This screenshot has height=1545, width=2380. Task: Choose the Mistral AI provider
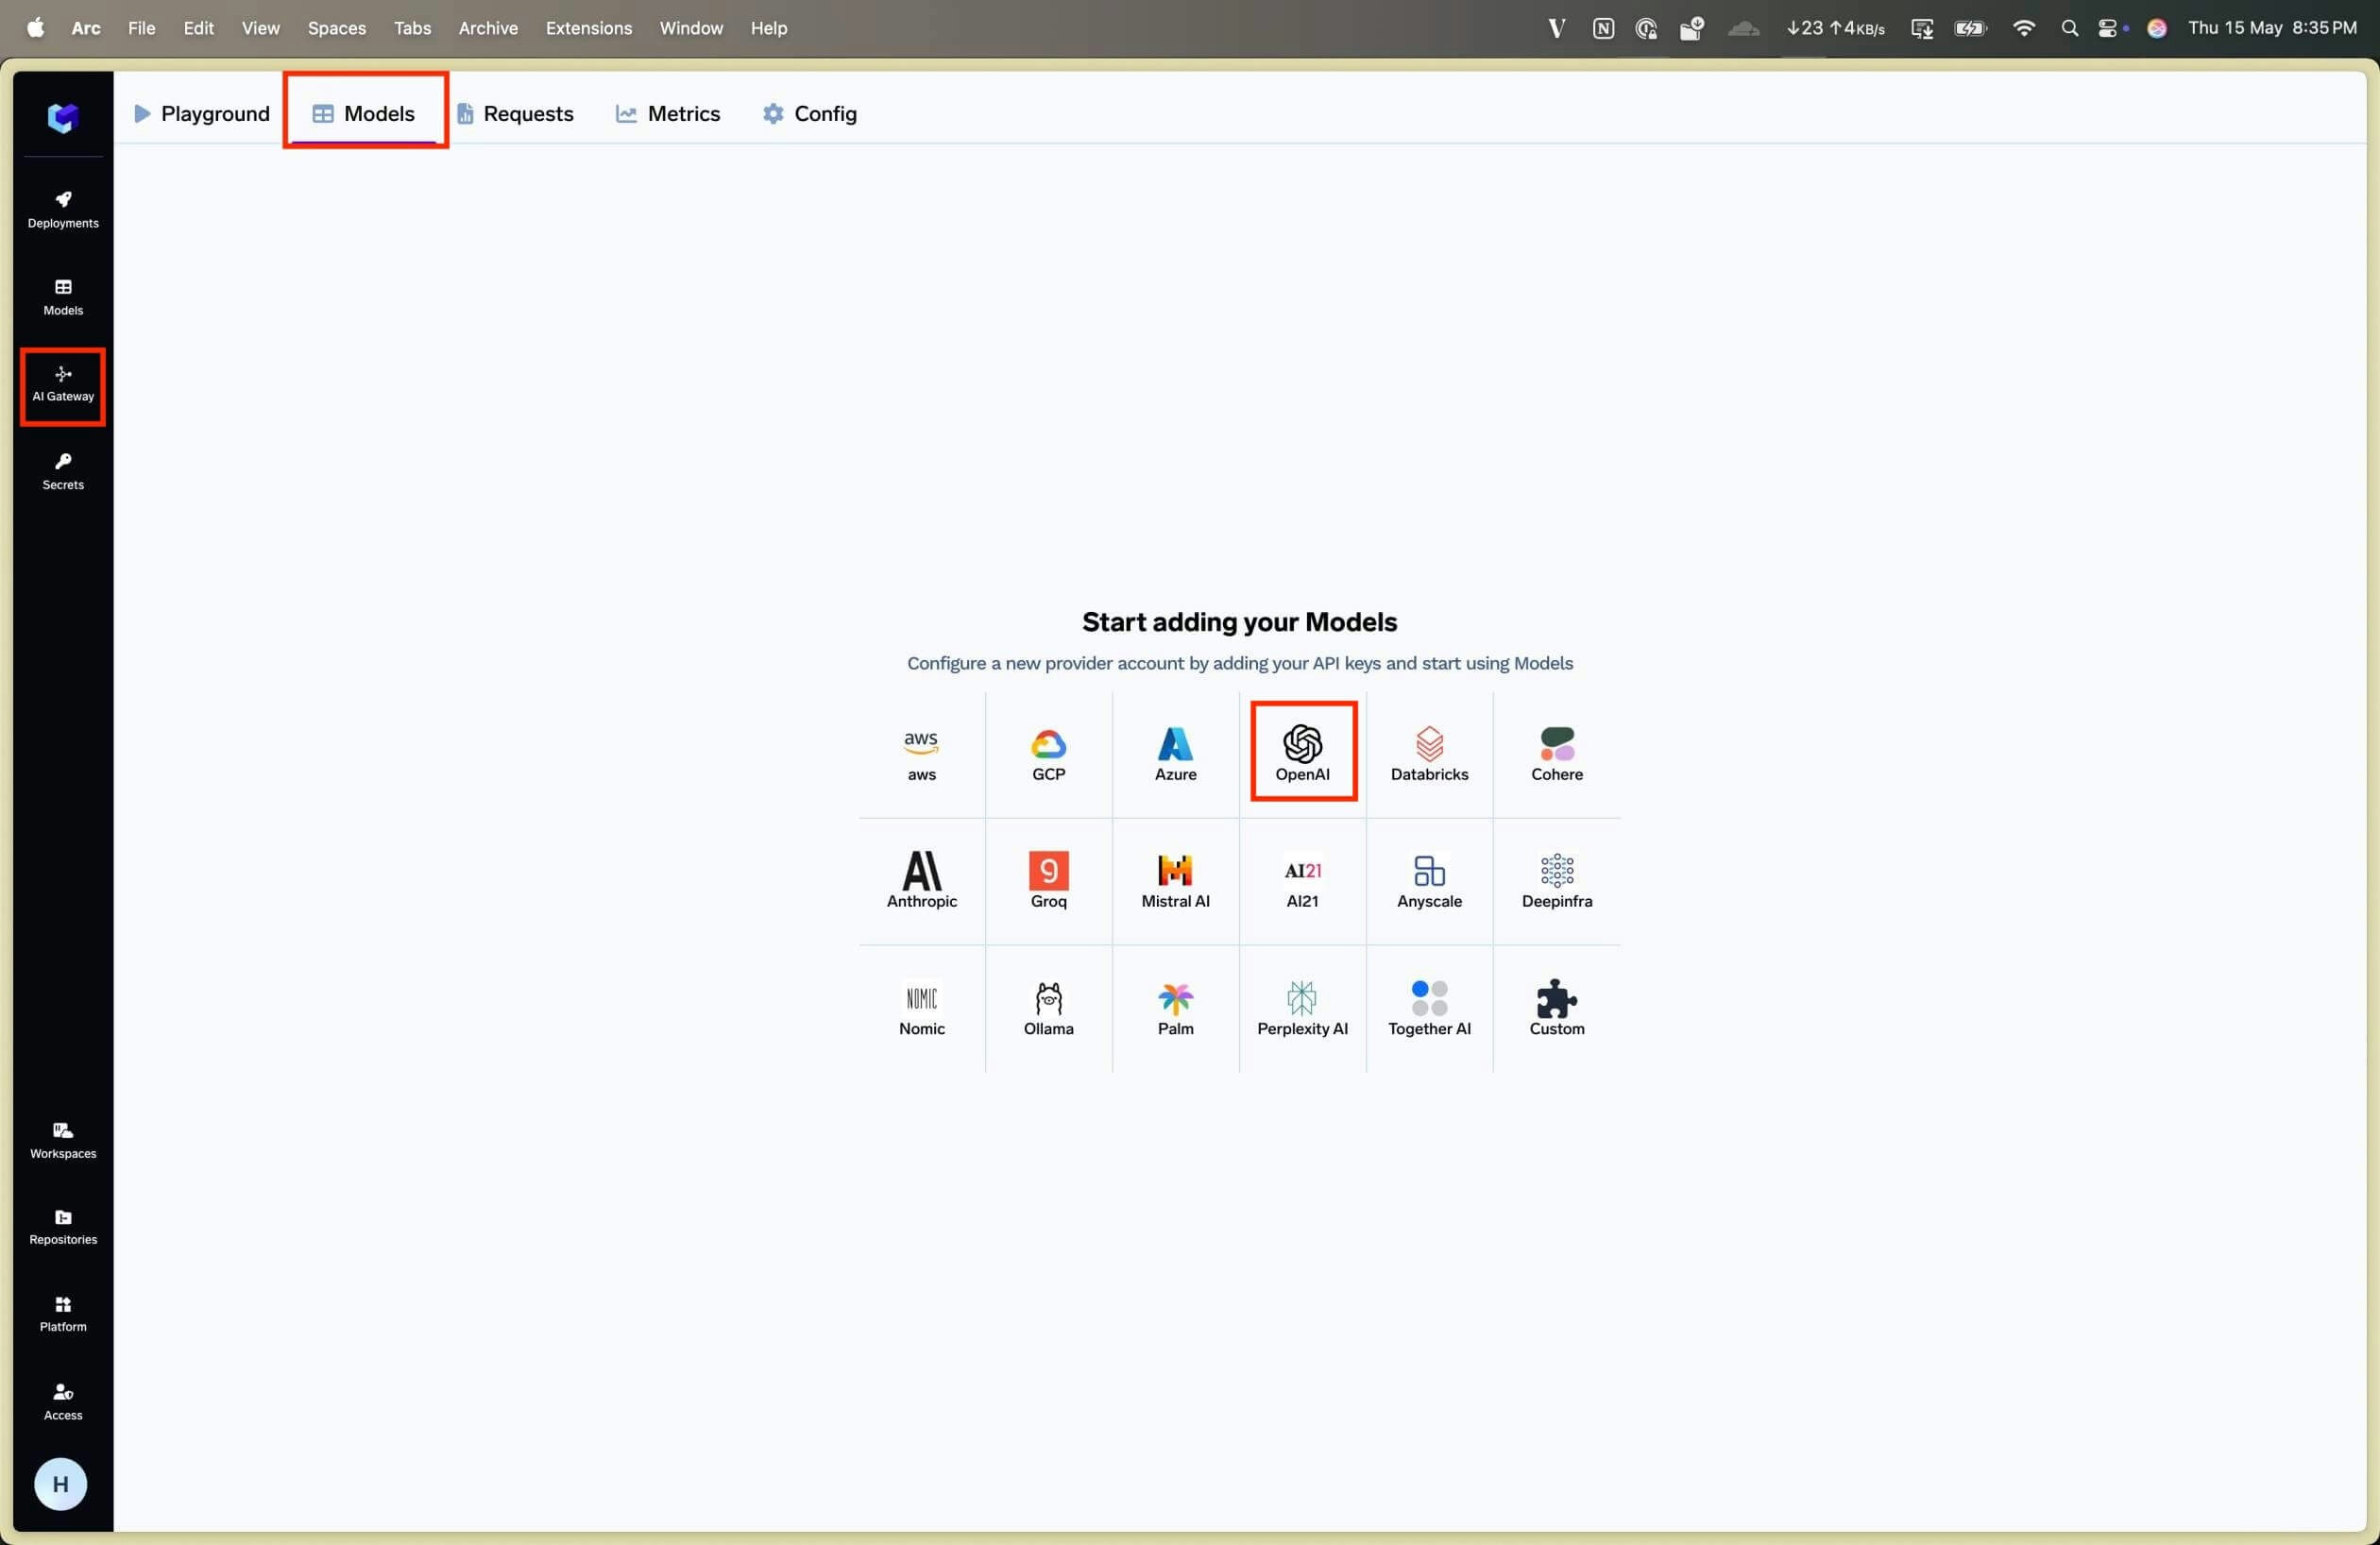(1175, 881)
